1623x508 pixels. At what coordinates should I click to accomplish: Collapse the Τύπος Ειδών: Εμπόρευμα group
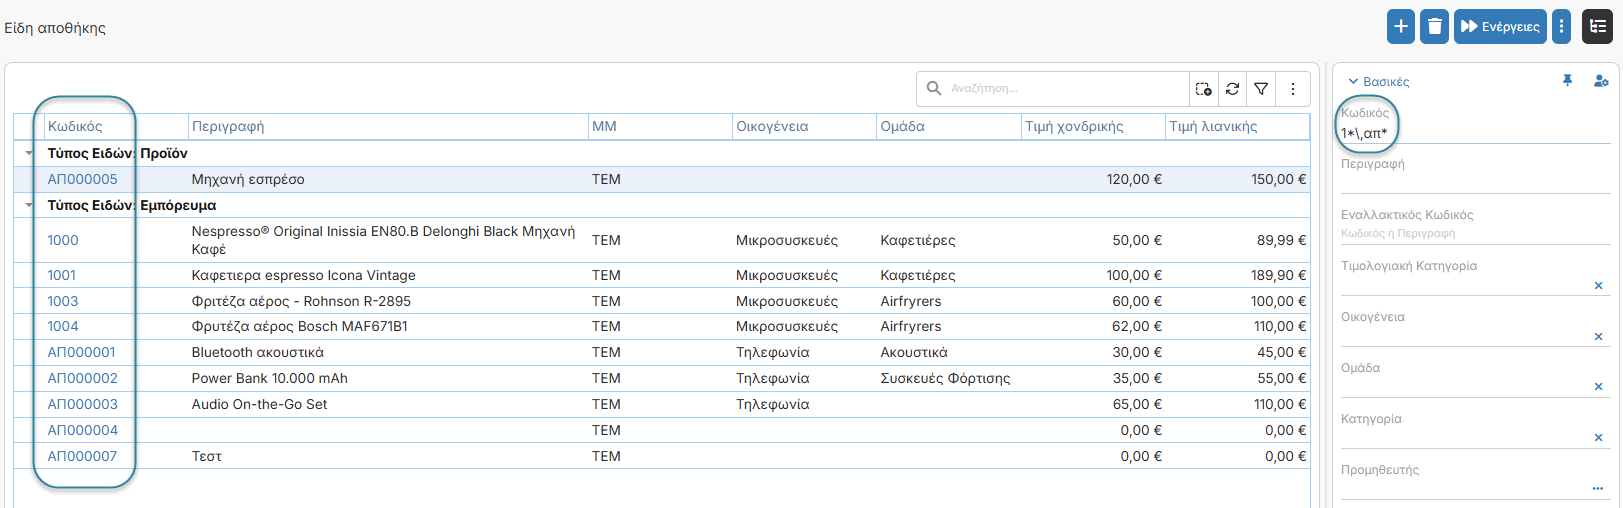click(x=29, y=205)
